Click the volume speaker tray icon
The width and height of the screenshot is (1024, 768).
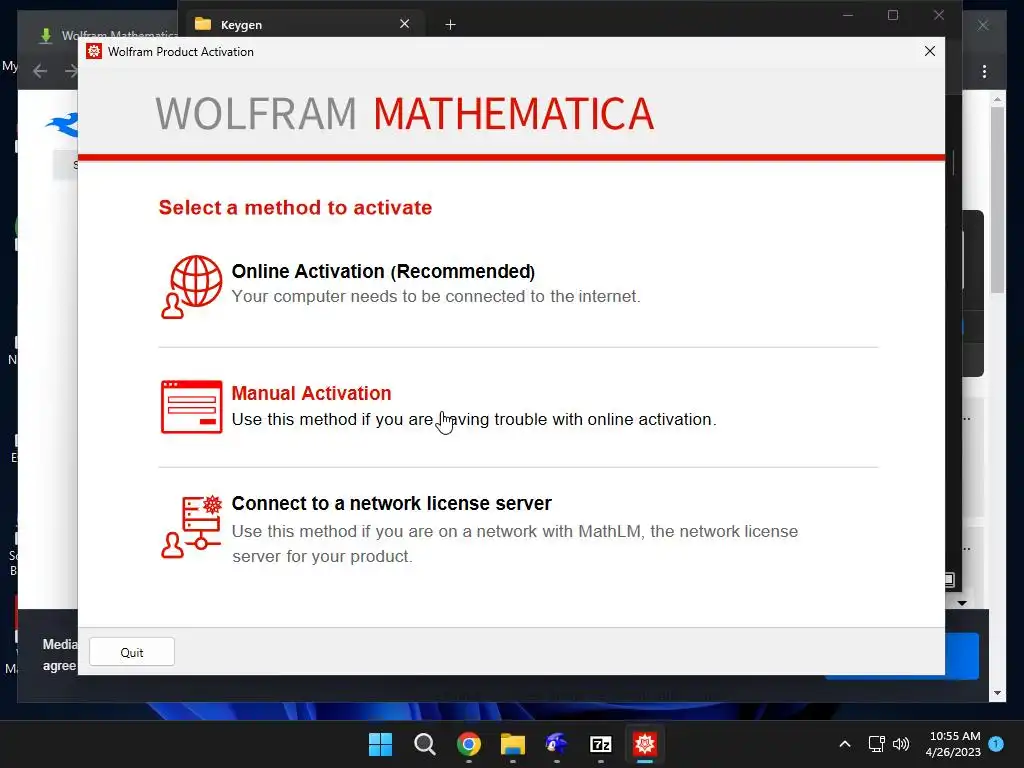901,744
